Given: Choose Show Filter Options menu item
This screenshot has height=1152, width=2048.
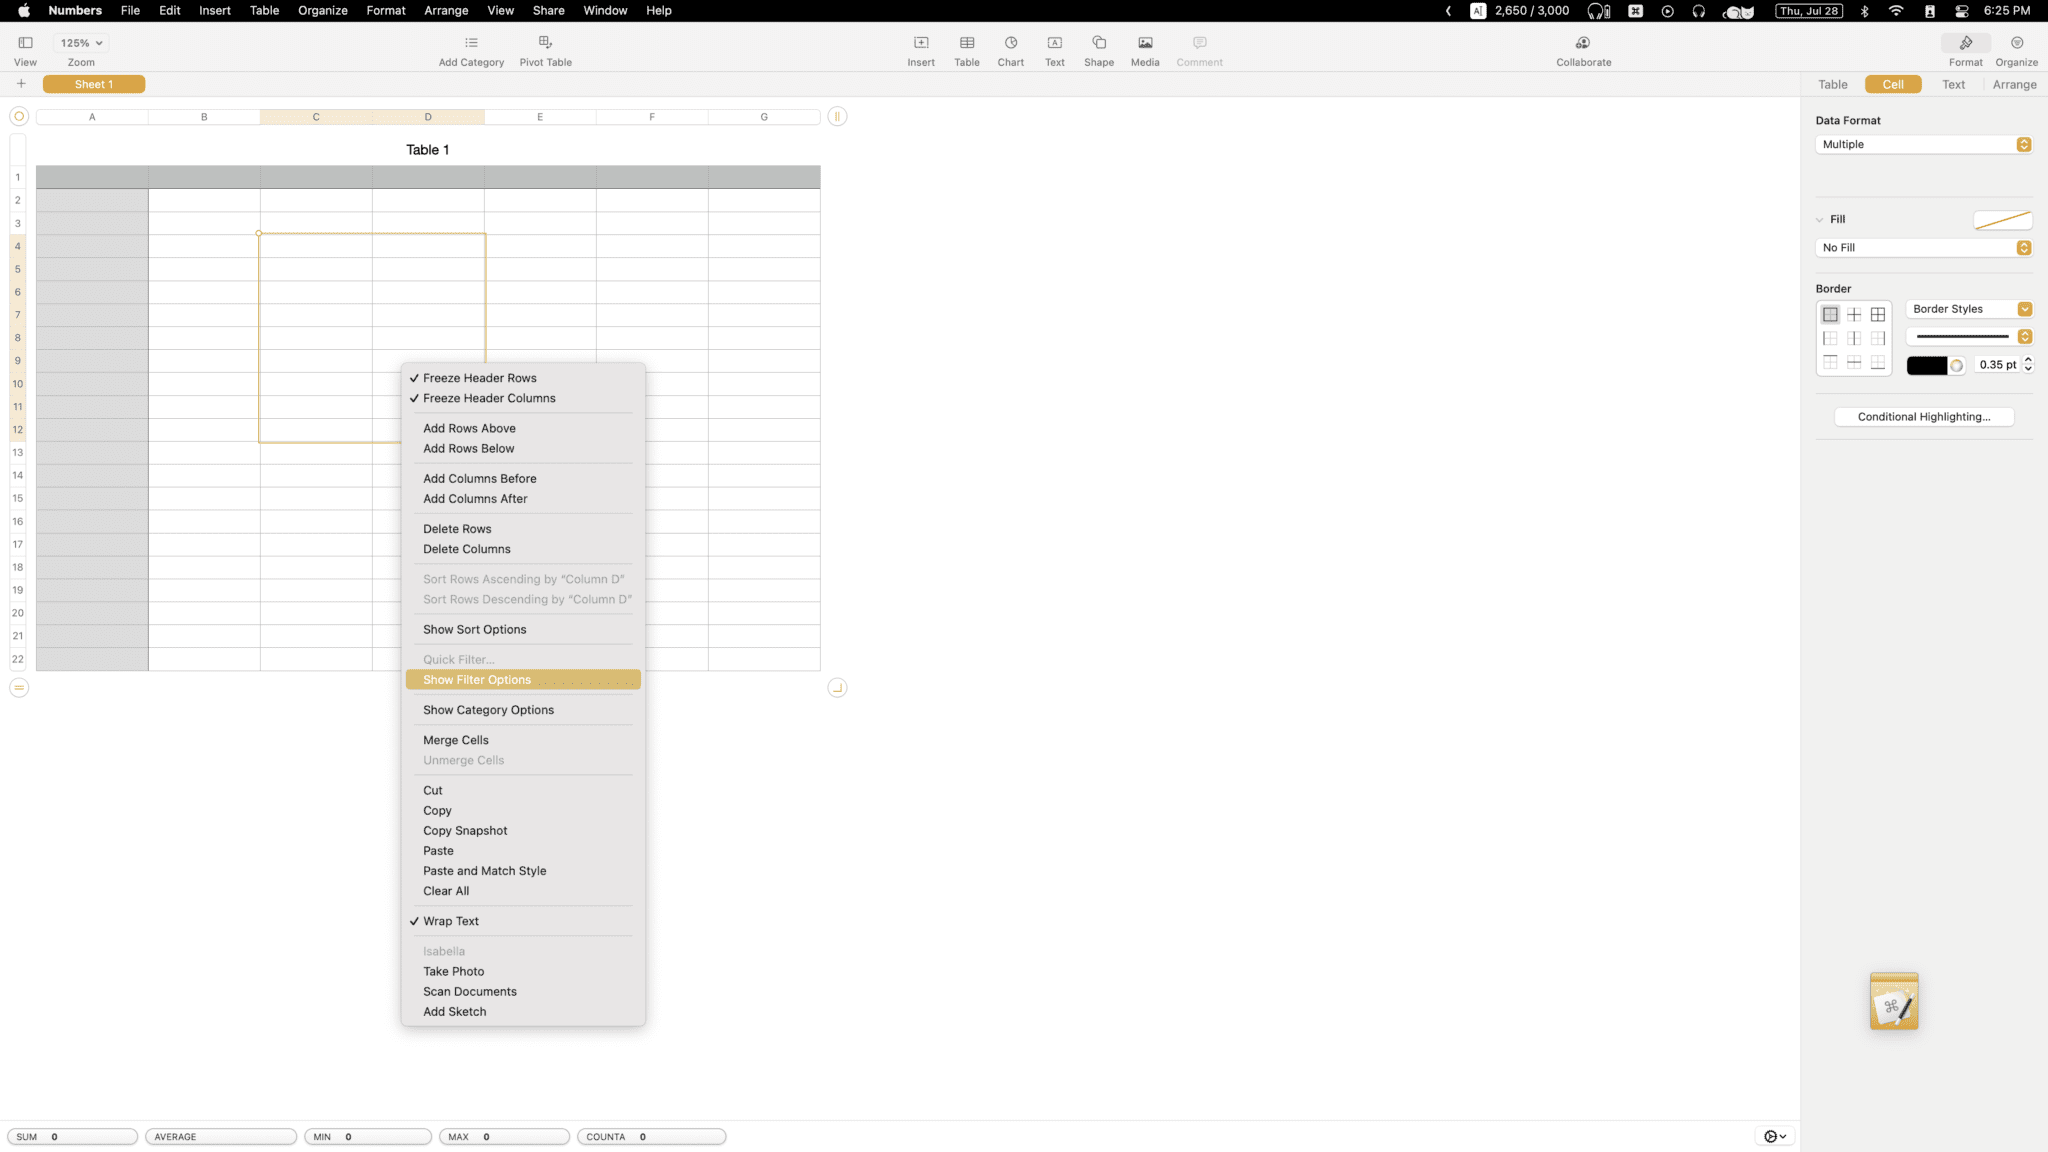Looking at the screenshot, I should click(x=477, y=680).
